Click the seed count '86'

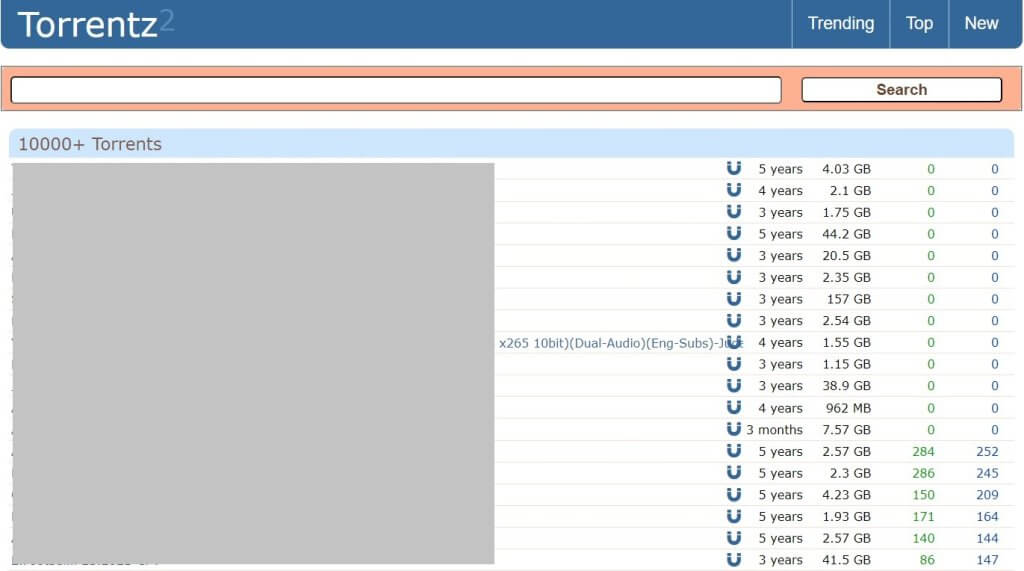coord(927,560)
